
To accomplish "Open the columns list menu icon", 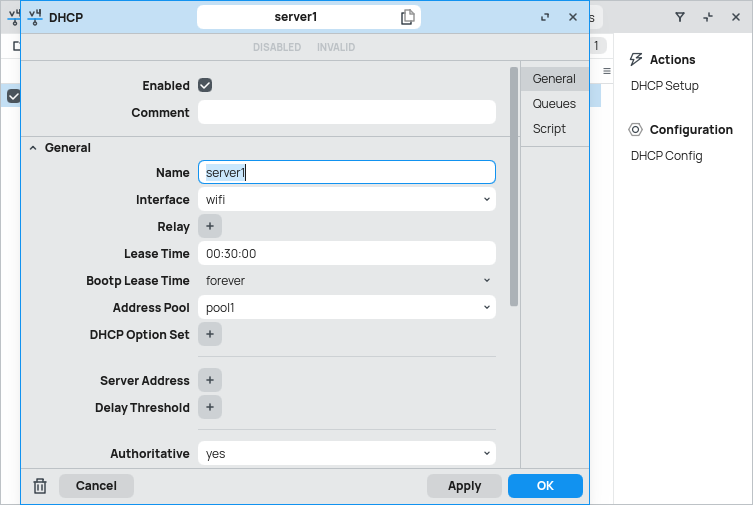I will tap(607, 71).
